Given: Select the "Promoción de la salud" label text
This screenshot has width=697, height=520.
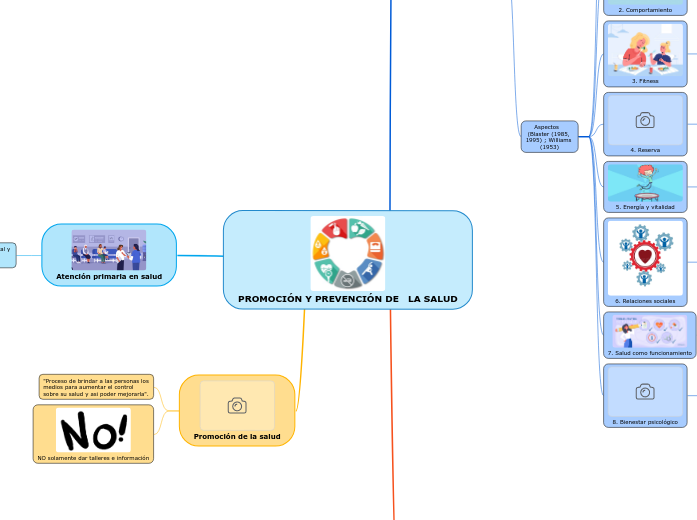Looking at the screenshot, I should coord(237,436).
